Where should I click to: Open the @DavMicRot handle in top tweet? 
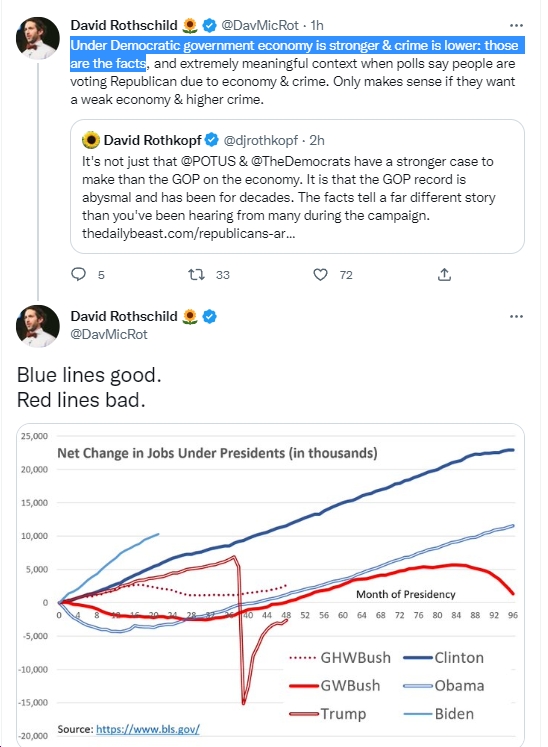coord(260,25)
